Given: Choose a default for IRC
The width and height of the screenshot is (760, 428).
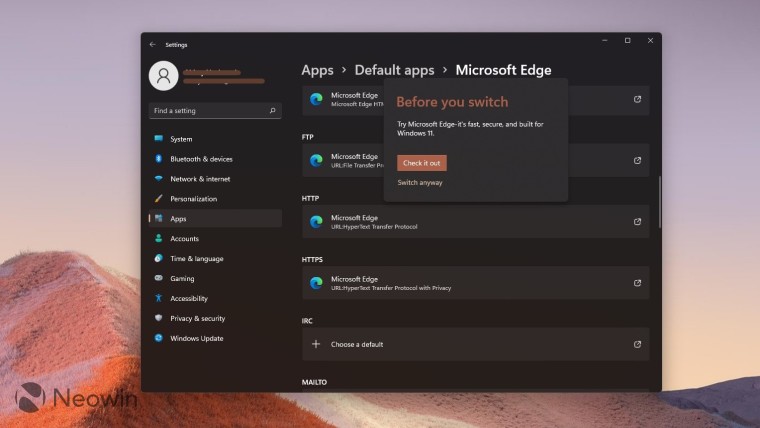Looking at the screenshot, I should (475, 344).
